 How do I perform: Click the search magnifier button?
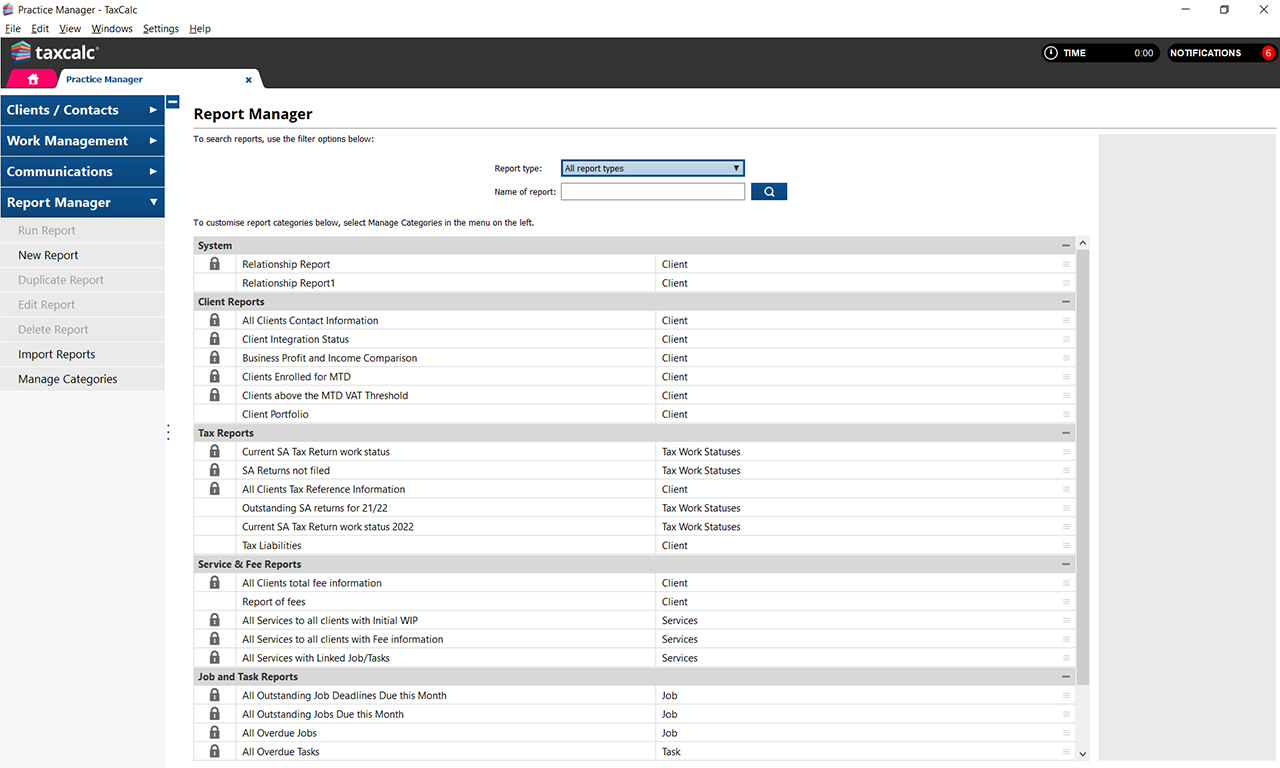point(769,191)
